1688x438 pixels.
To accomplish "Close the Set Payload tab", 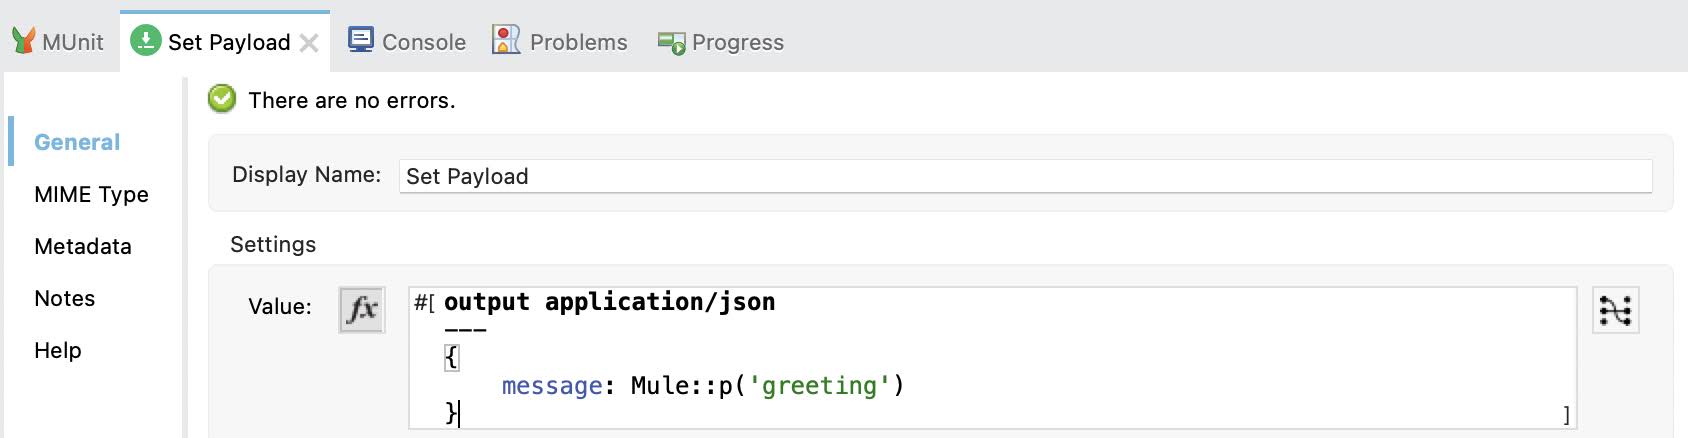I will point(309,43).
